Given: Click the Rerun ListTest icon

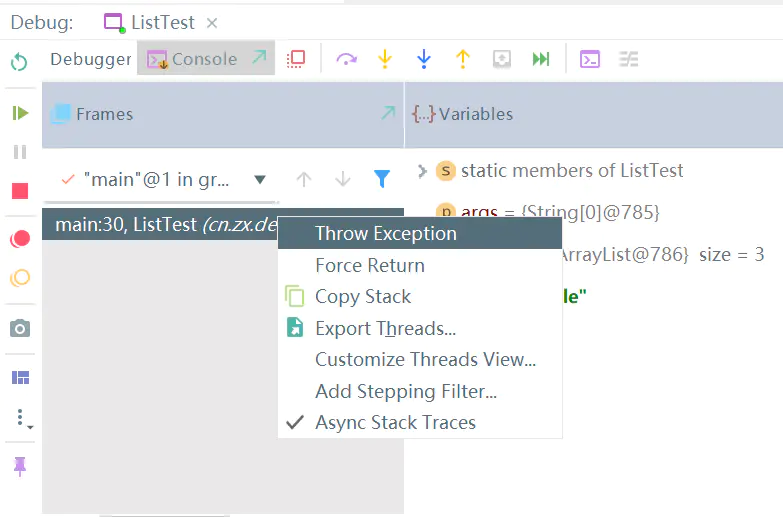Looking at the screenshot, I should click(x=19, y=62).
